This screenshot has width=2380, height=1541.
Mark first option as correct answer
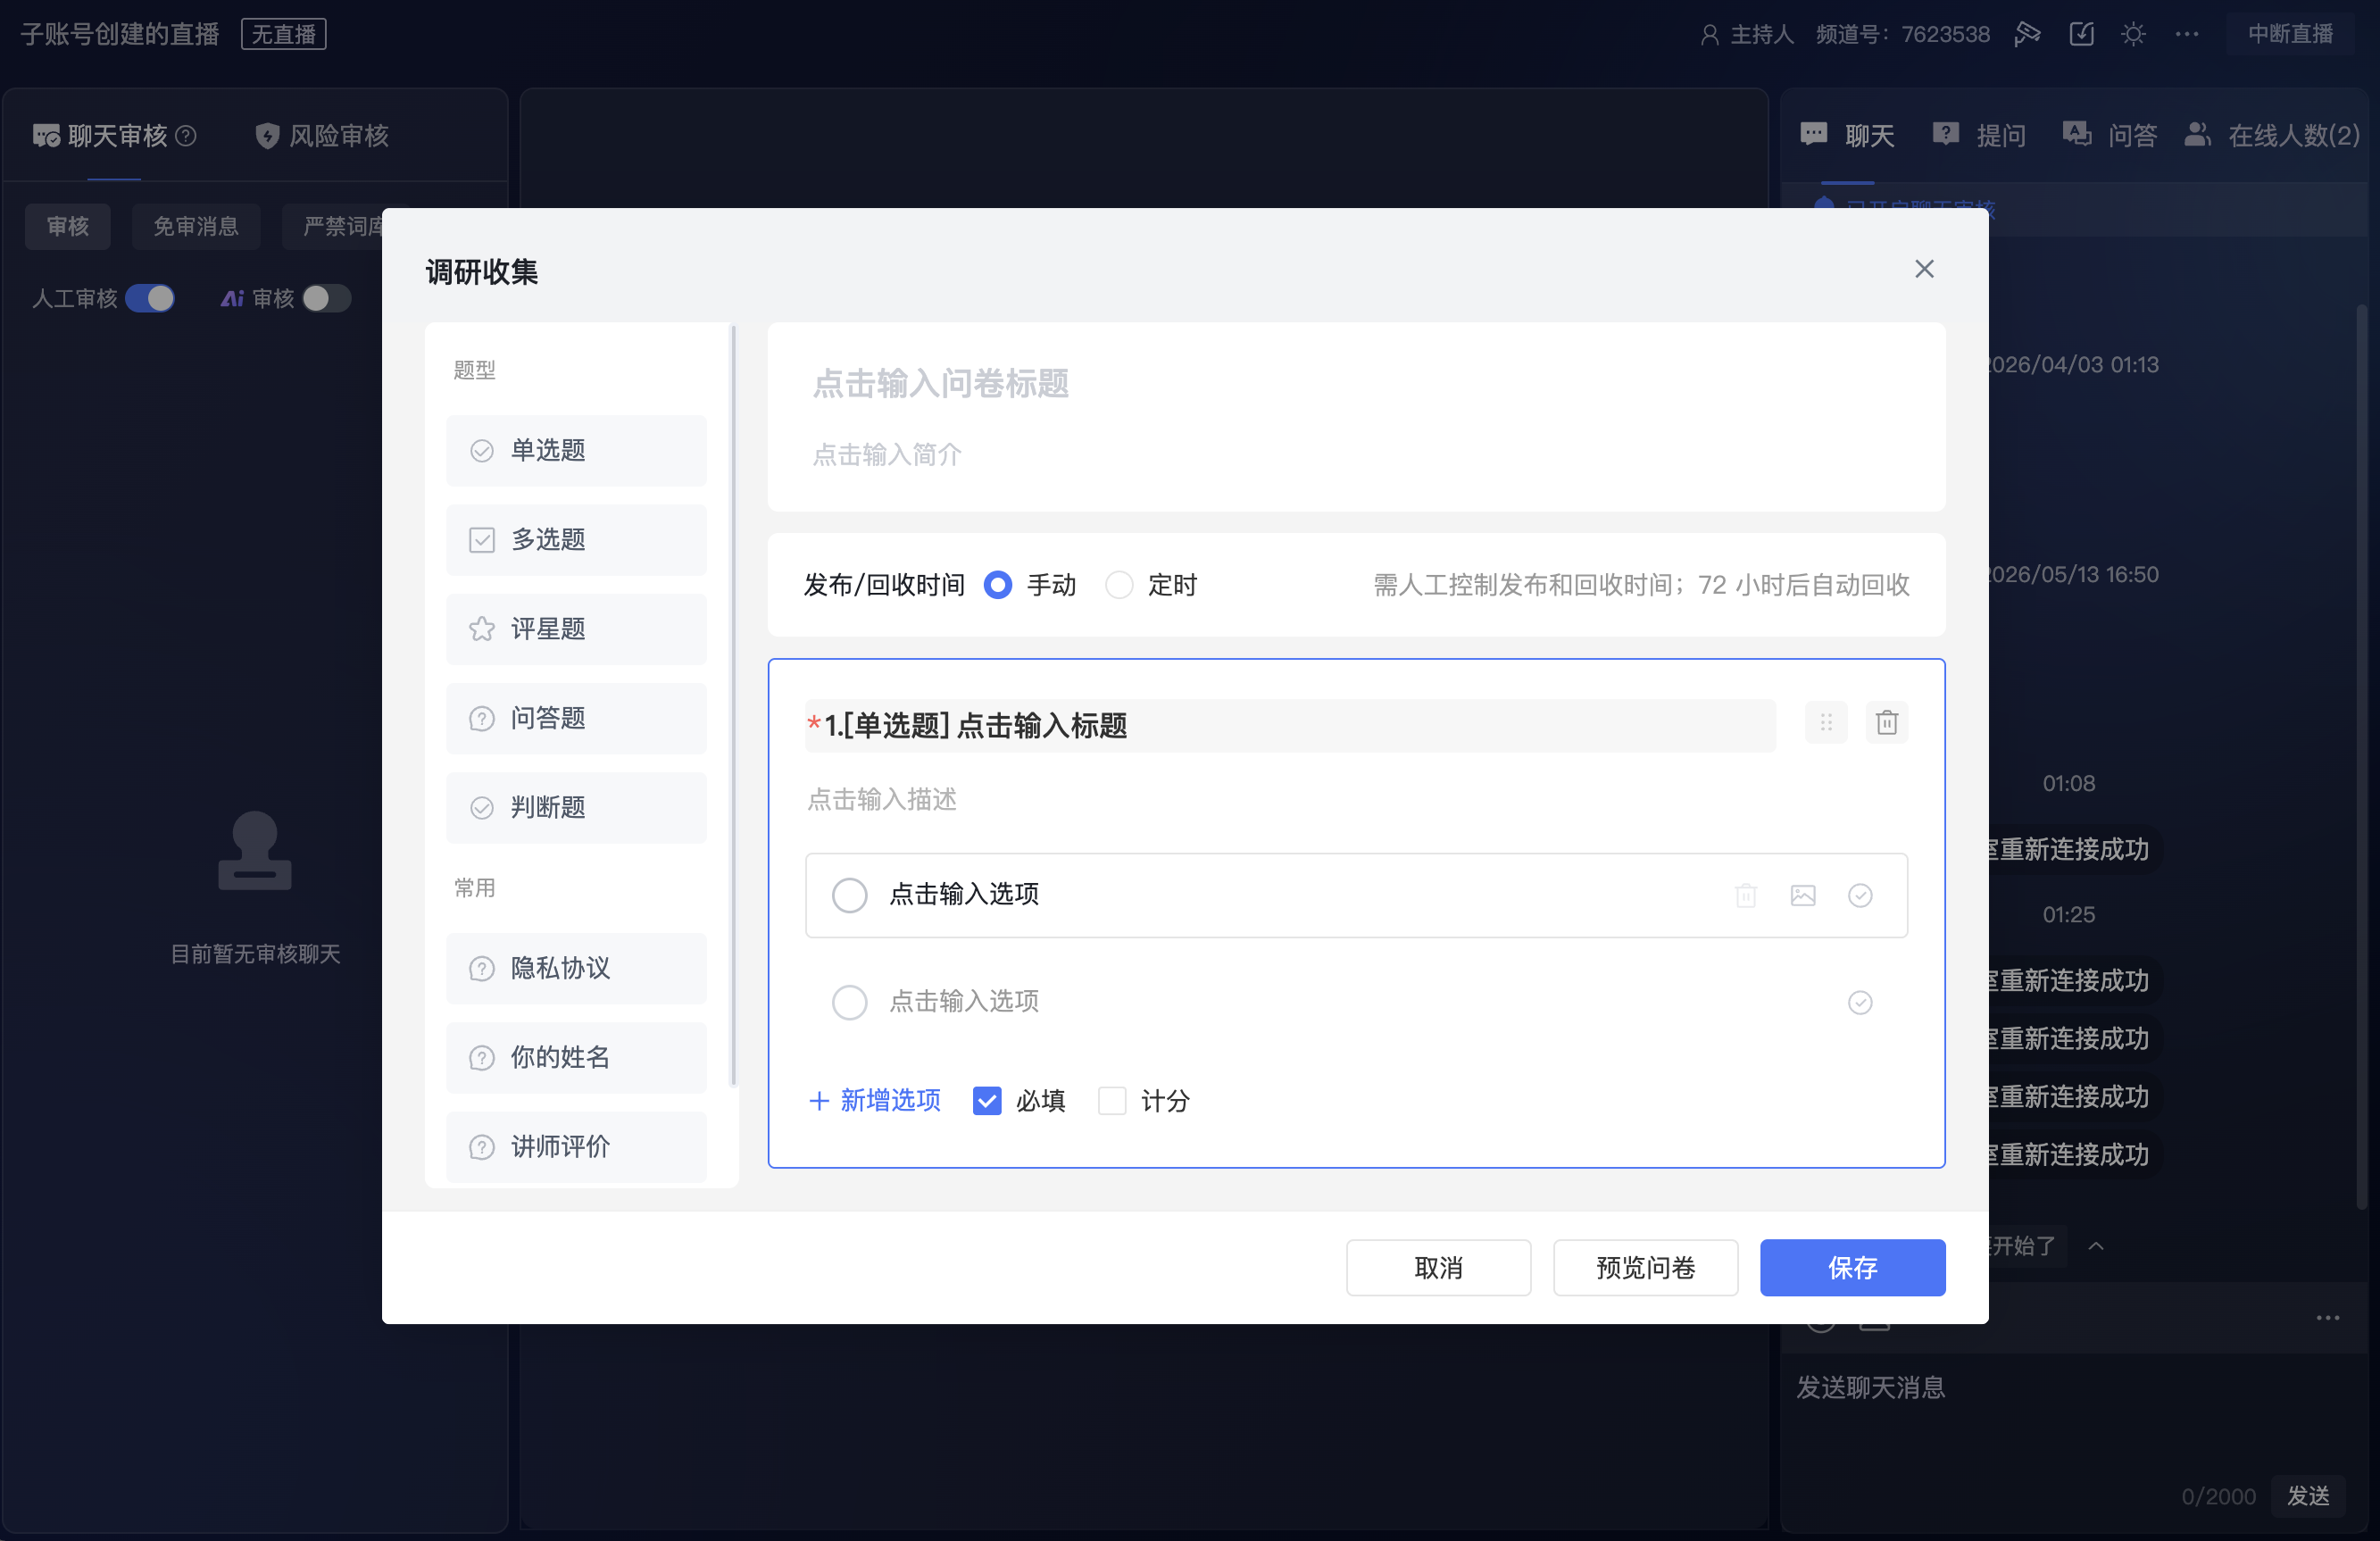pos(1859,895)
